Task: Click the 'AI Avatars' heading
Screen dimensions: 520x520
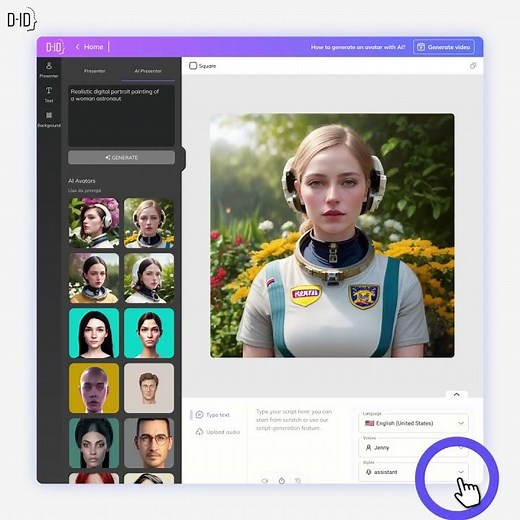Action: [x=82, y=181]
